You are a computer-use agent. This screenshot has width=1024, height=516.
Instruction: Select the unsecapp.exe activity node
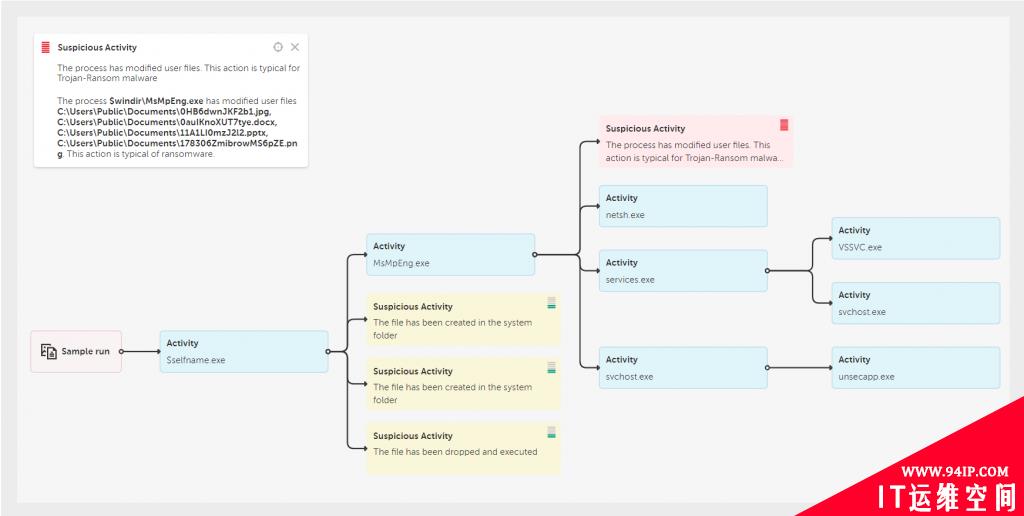[x=916, y=368]
